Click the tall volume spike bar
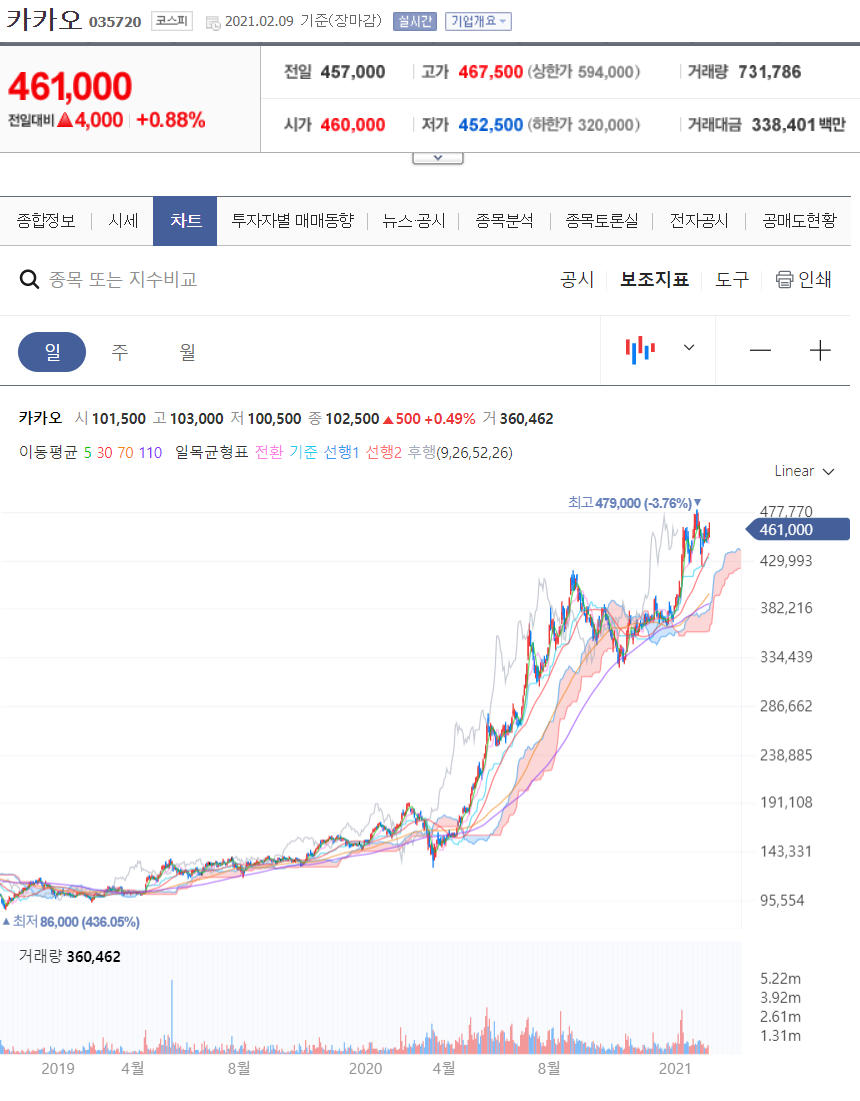Viewport: 860px width, 1101px height. (171, 1015)
